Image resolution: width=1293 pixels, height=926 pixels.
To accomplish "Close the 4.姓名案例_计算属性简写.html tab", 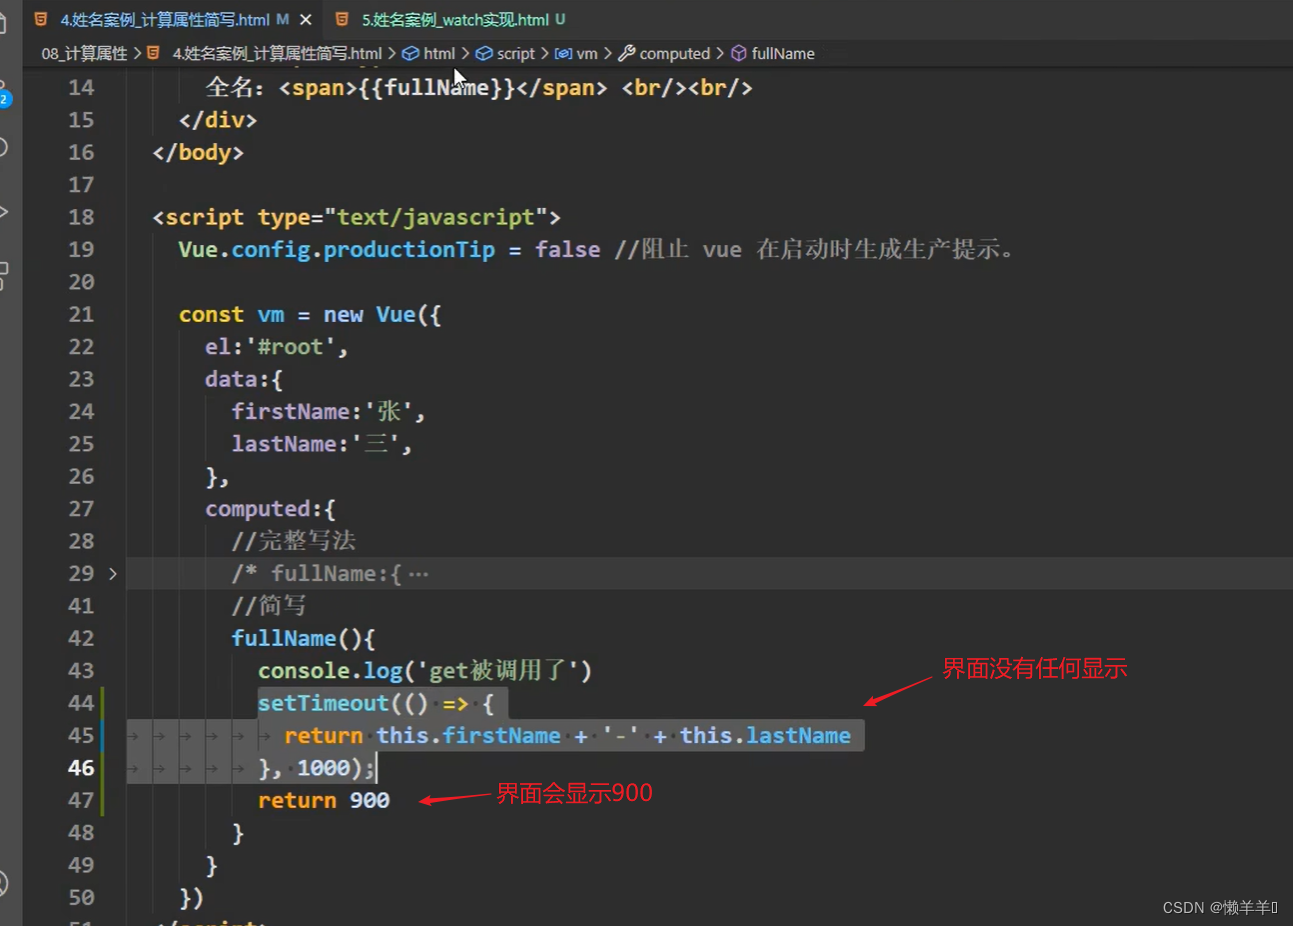I will tap(306, 20).
